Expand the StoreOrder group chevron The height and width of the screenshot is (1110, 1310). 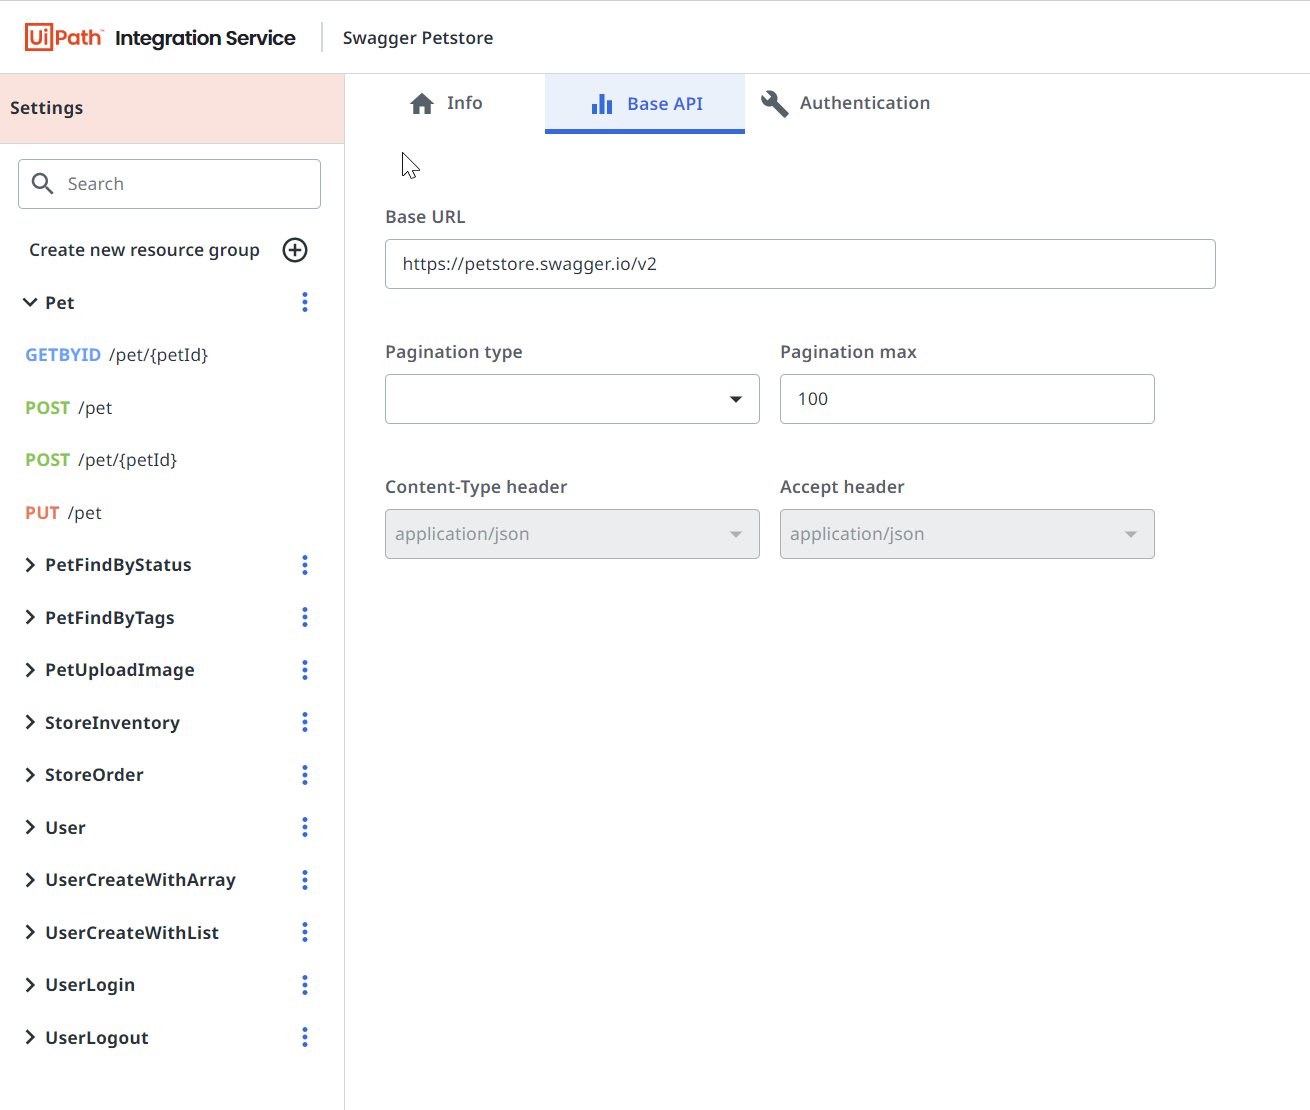point(30,775)
